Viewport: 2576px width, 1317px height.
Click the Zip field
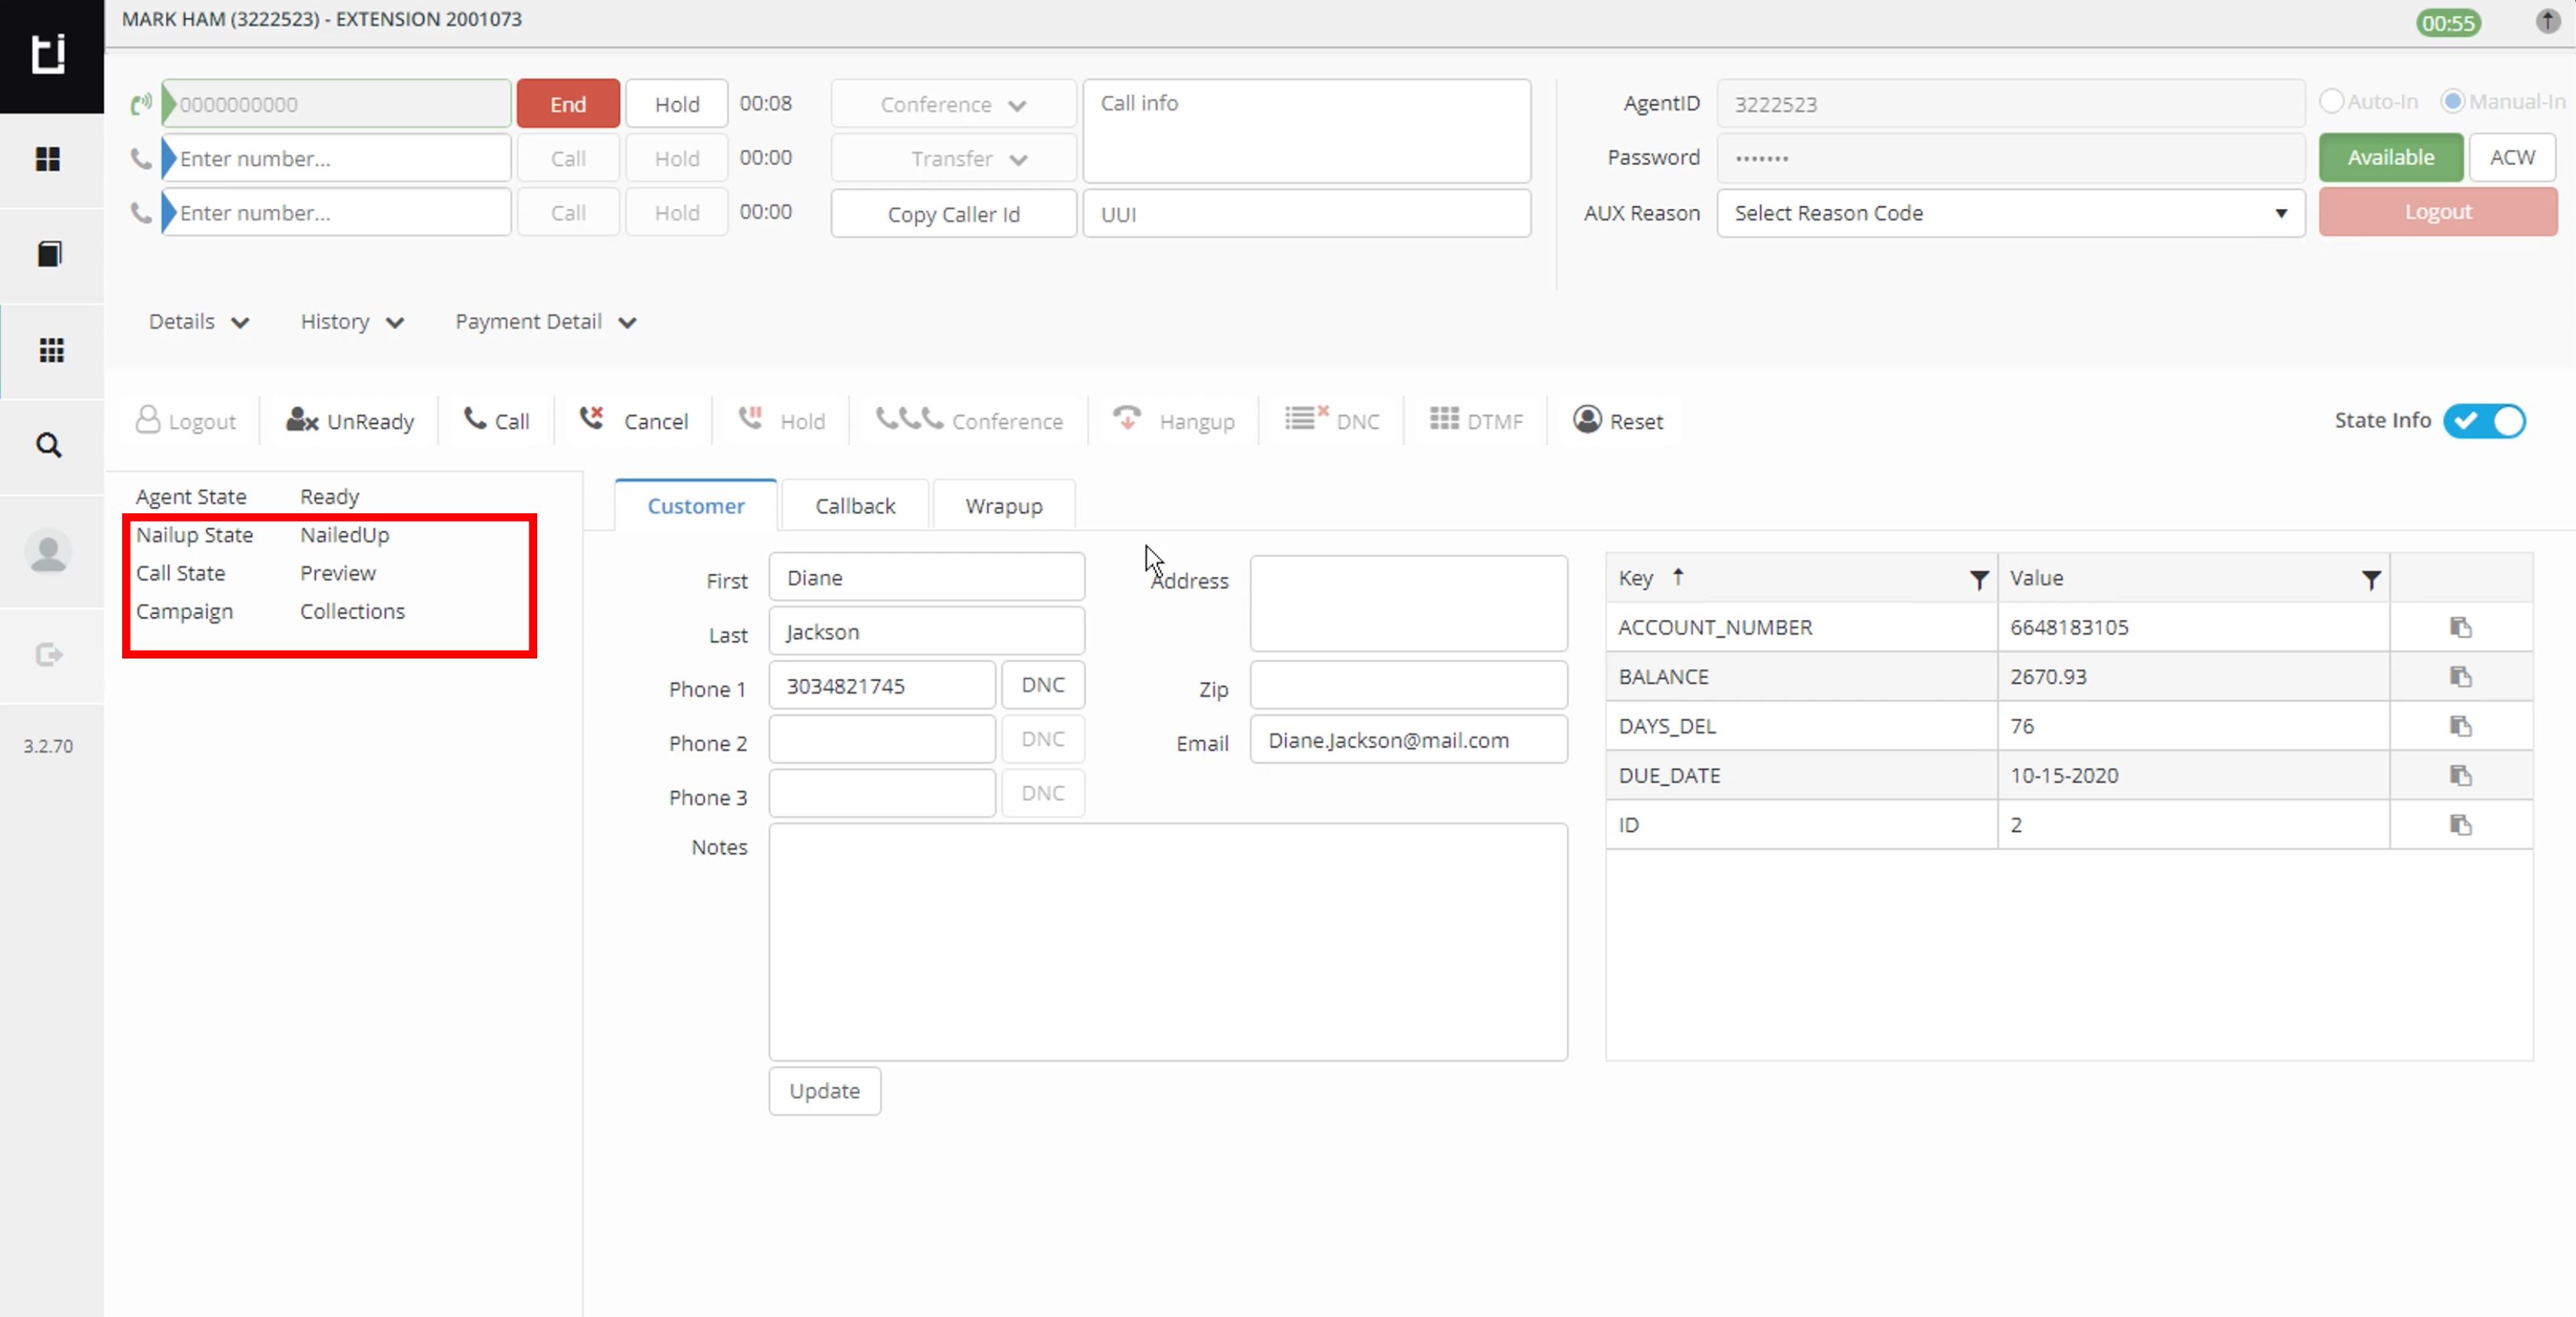1408,685
